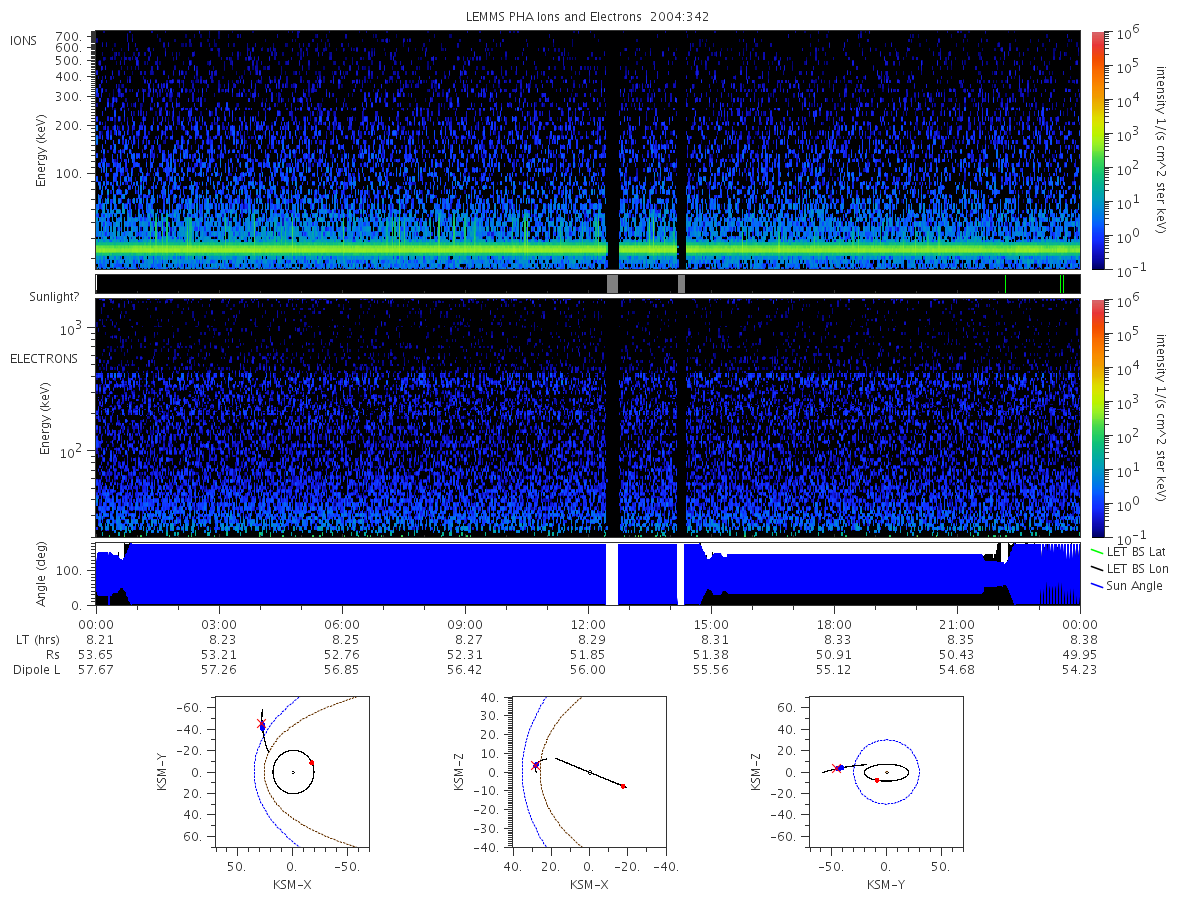
Task: Click the '06:00' time axis tick
Action: coord(342,624)
